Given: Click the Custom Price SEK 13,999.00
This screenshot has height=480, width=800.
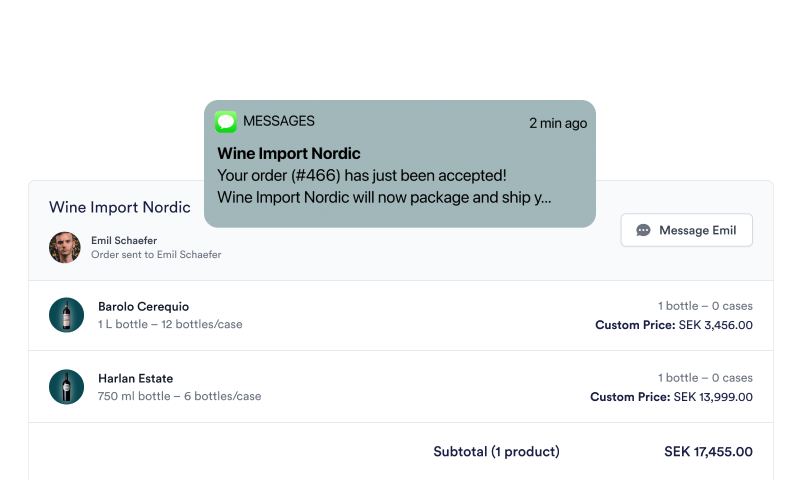Looking at the screenshot, I should (x=671, y=397).
